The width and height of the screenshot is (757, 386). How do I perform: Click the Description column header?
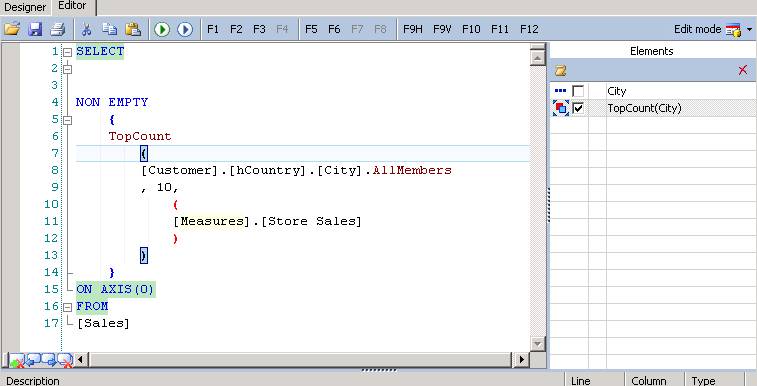(282, 381)
